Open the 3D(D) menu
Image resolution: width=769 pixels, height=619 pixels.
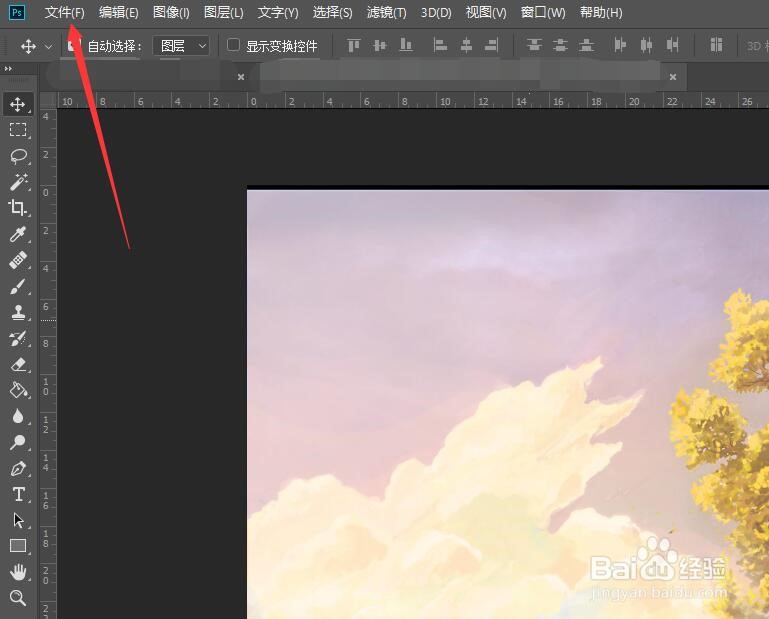[436, 12]
